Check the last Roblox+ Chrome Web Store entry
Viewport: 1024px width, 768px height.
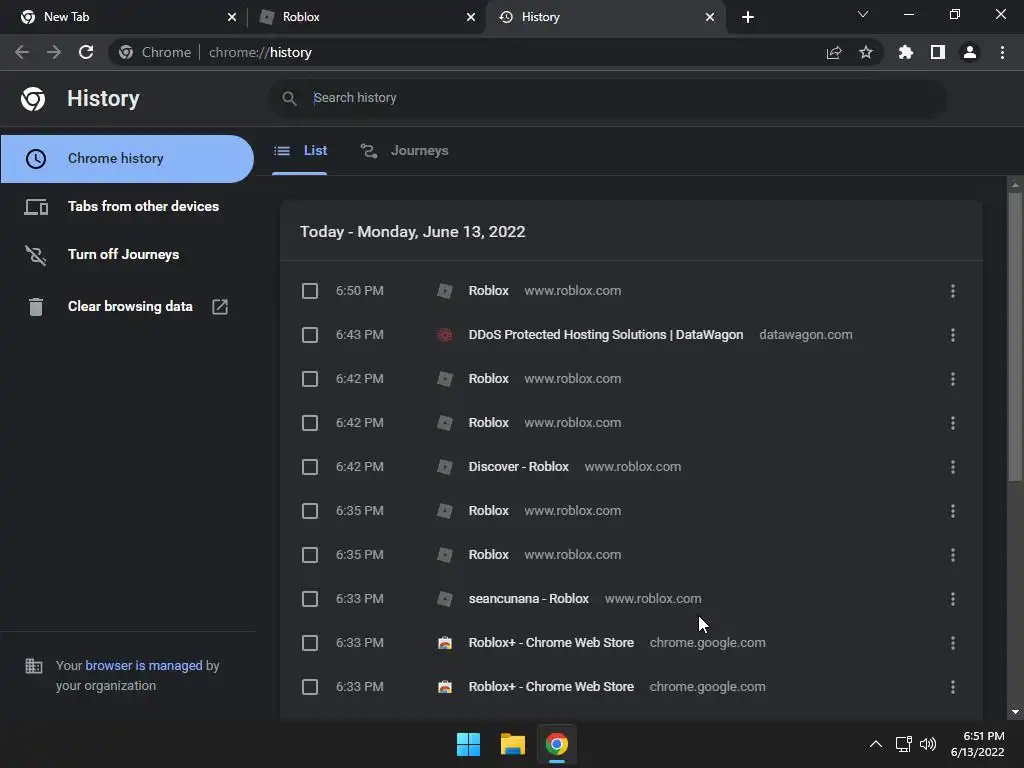[x=310, y=687]
